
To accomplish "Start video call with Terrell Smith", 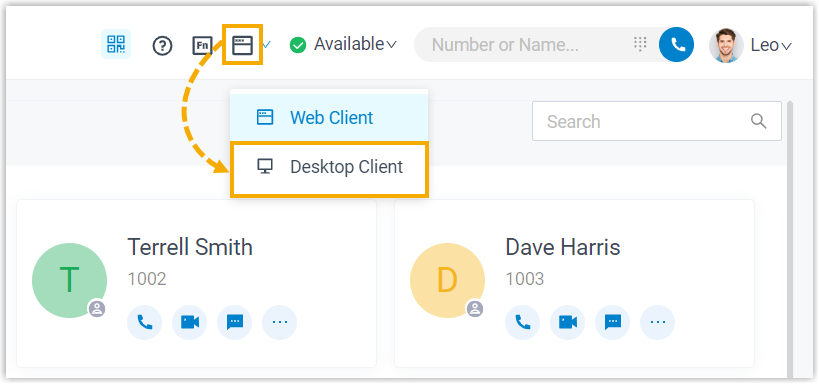I will click(190, 322).
